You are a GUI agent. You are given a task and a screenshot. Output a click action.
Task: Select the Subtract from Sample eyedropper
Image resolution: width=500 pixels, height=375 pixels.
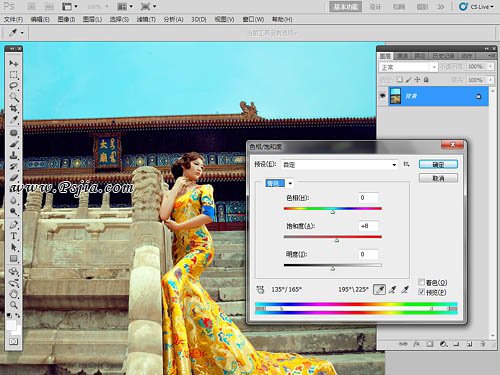405,289
